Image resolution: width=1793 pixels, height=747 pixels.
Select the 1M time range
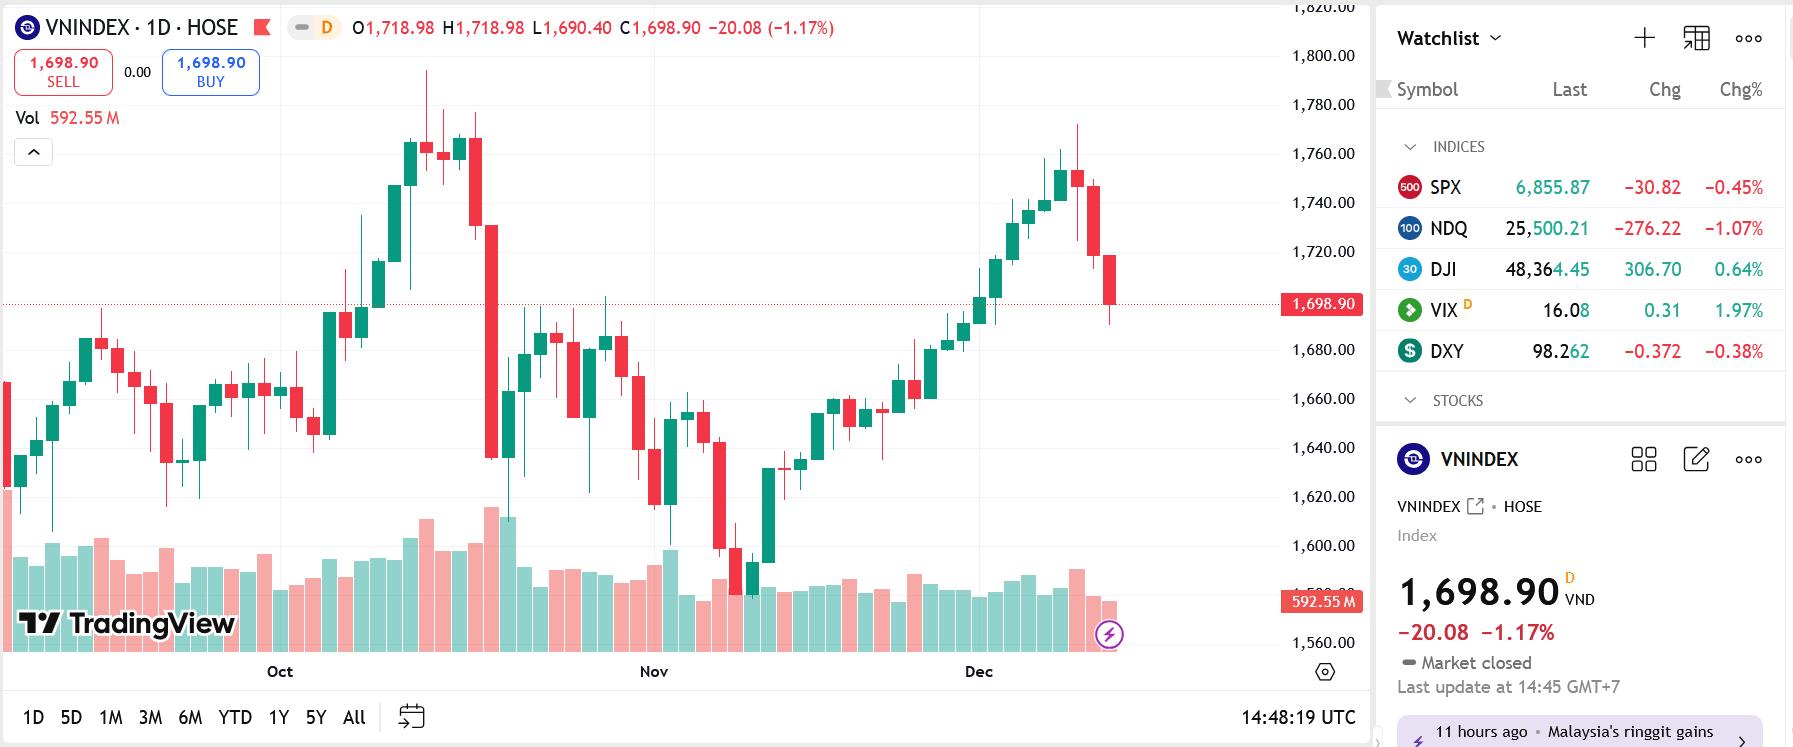coord(110,717)
